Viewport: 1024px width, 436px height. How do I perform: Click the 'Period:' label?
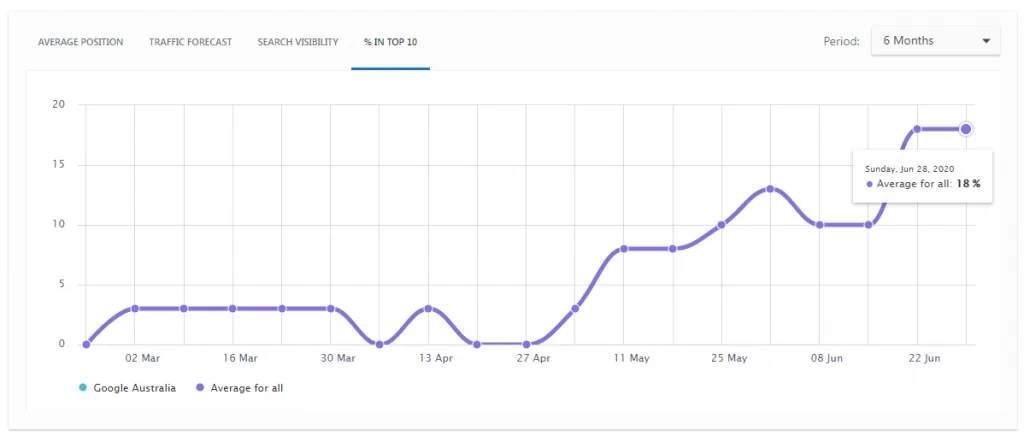point(842,41)
